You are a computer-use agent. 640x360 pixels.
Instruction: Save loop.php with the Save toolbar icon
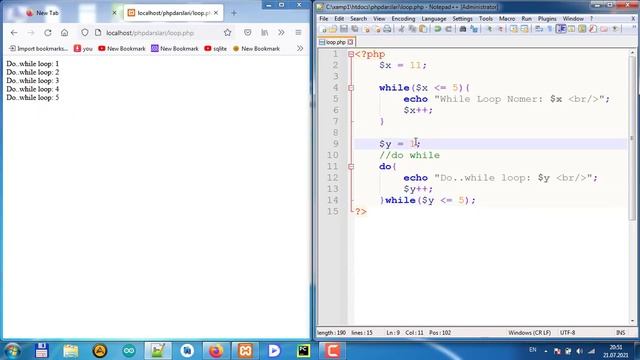coord(344,29)
